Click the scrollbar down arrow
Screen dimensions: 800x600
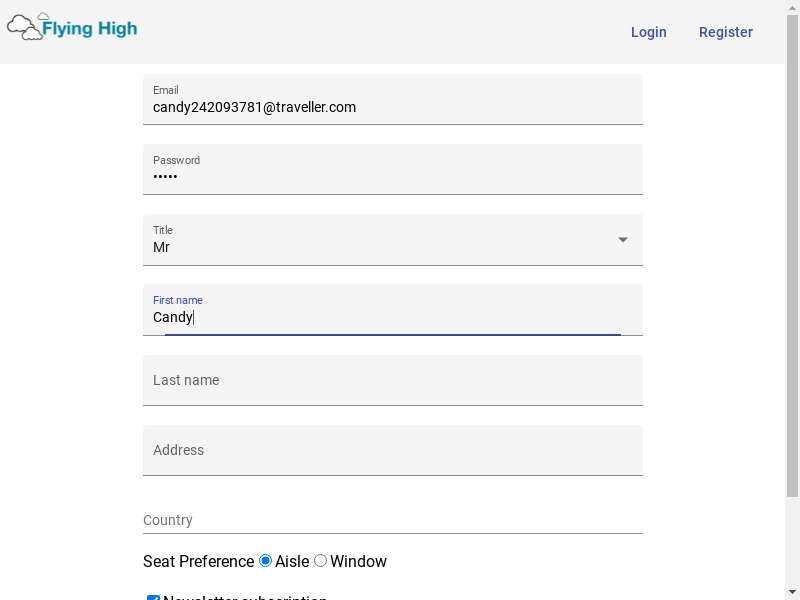[792, 591]
